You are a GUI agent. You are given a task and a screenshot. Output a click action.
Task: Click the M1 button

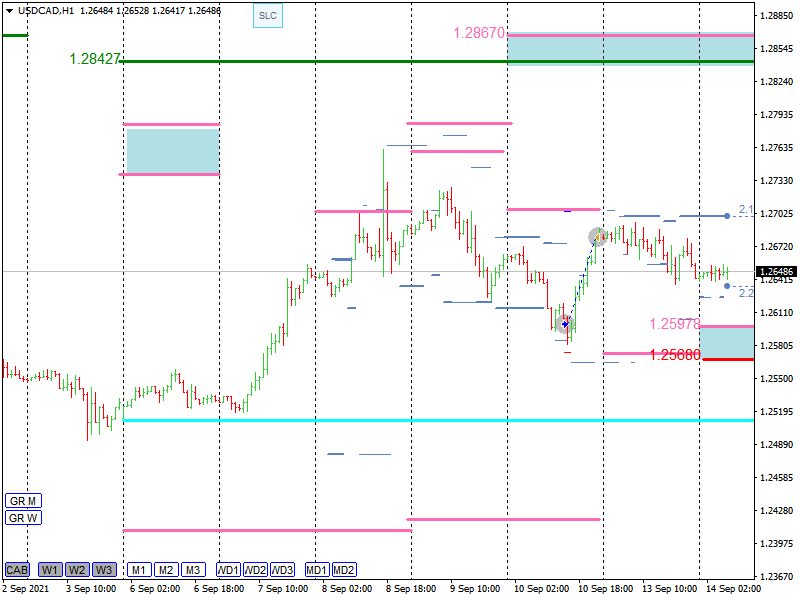pos(138,570)
